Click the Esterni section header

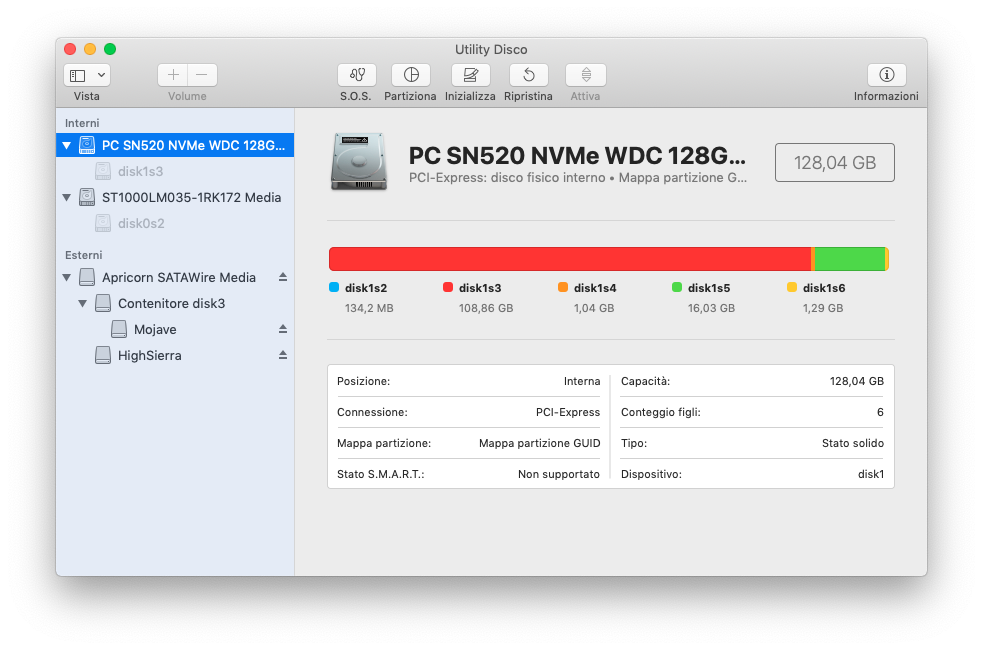83,255
